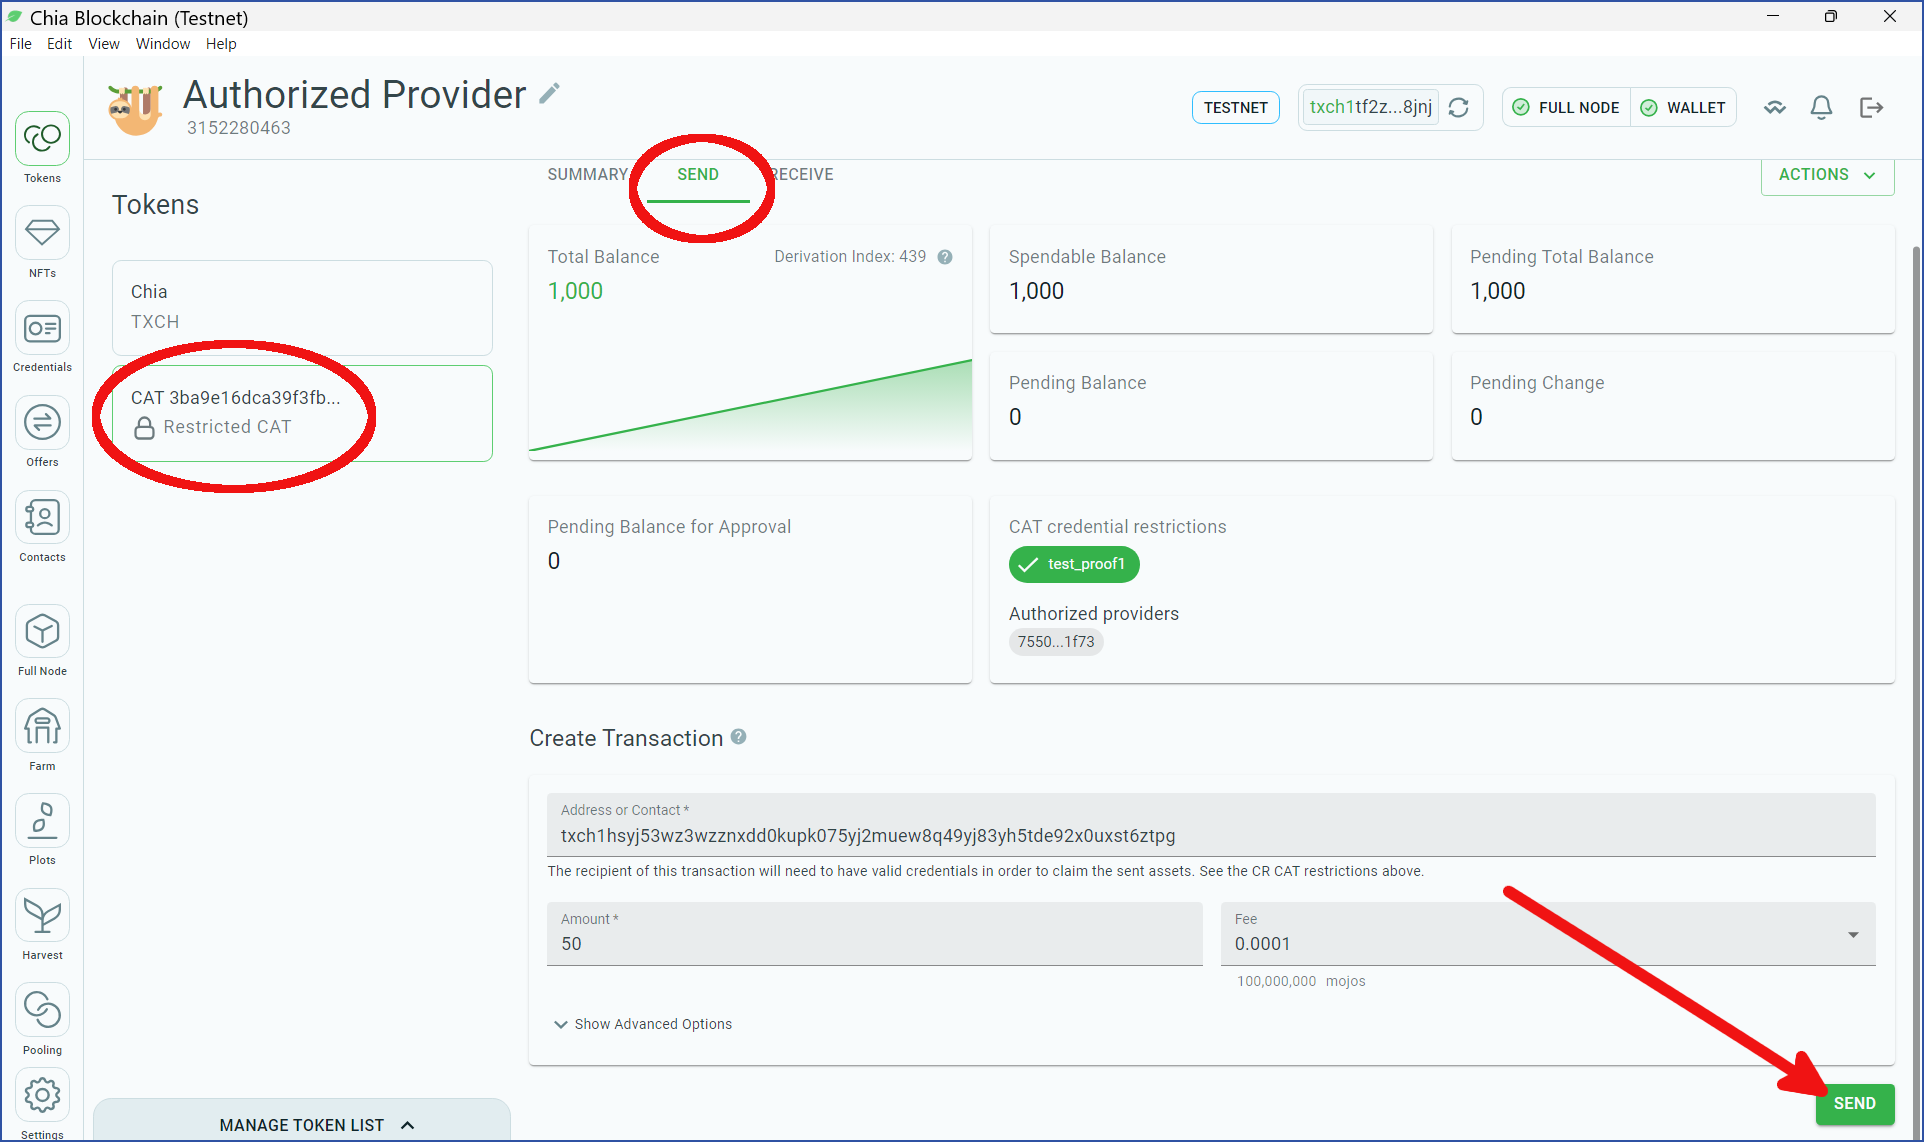
Task: Click the wallet sloth avatar
Action: coord(135,108)
